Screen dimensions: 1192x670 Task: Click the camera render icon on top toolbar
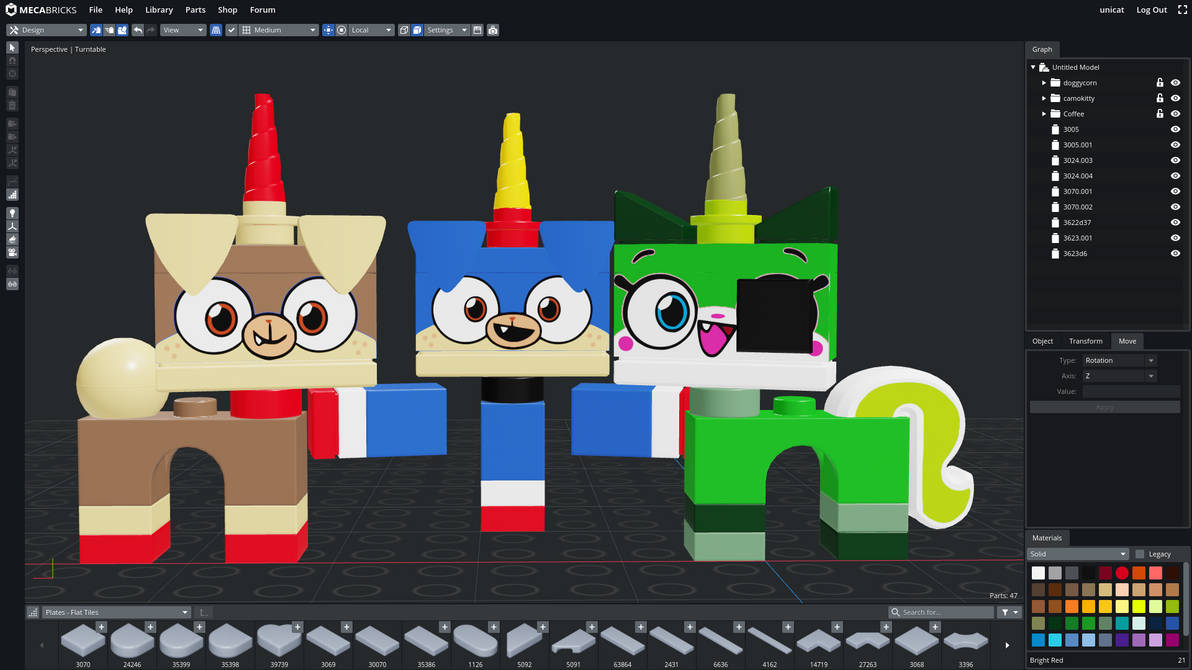[x=492, y=29]
